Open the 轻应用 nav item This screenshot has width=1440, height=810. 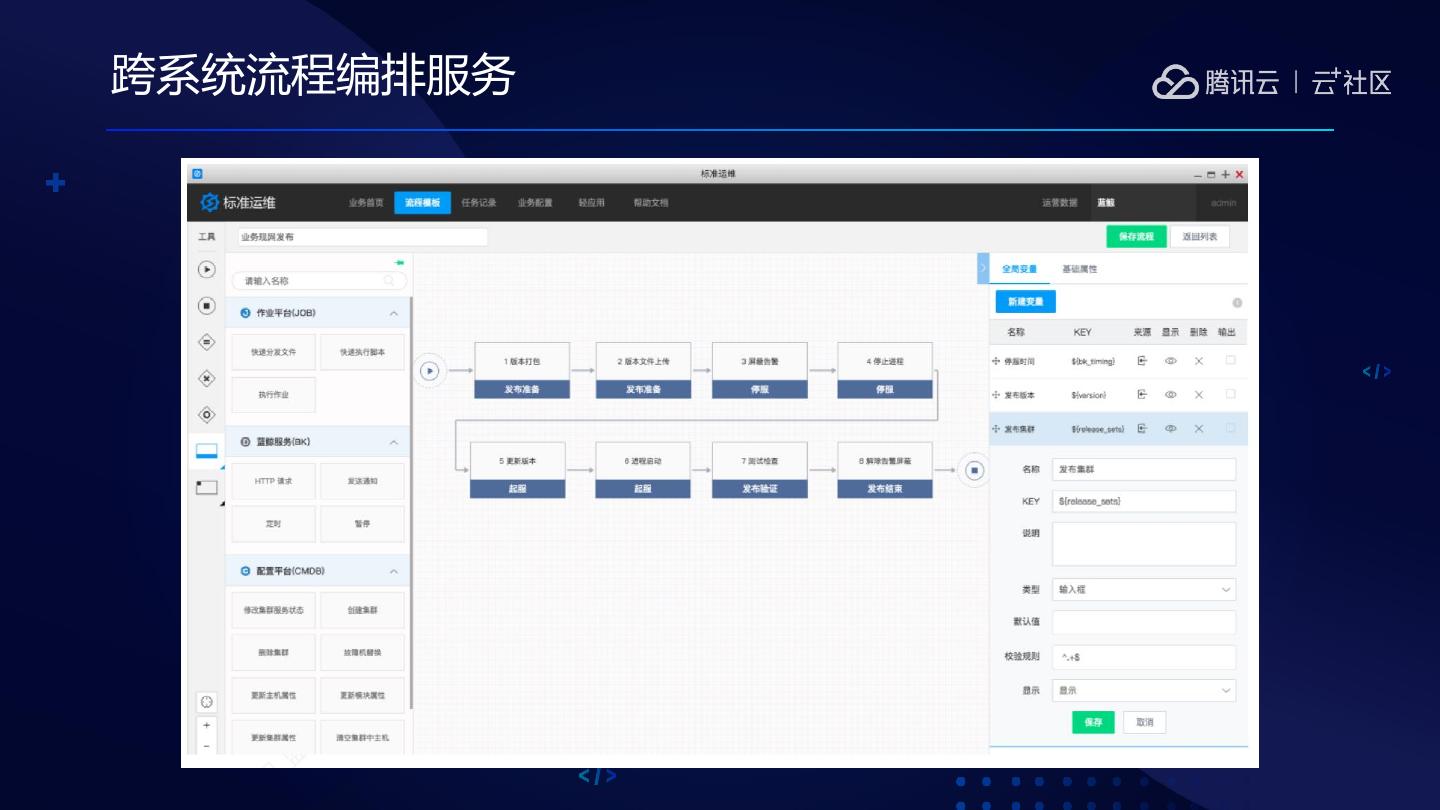[591, 202]
